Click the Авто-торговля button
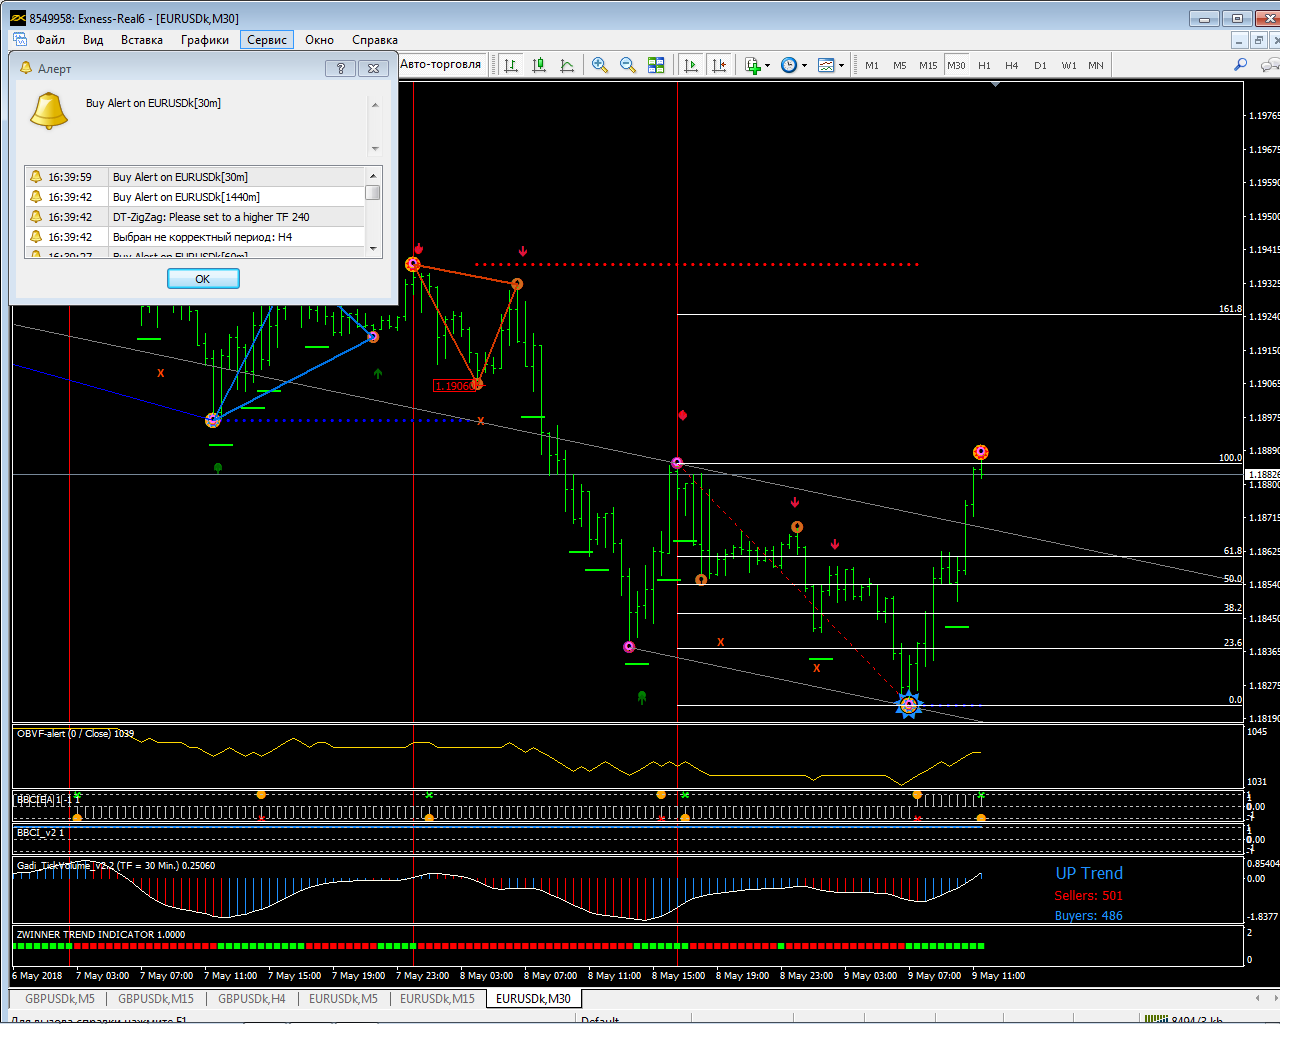 pos(440,64)
